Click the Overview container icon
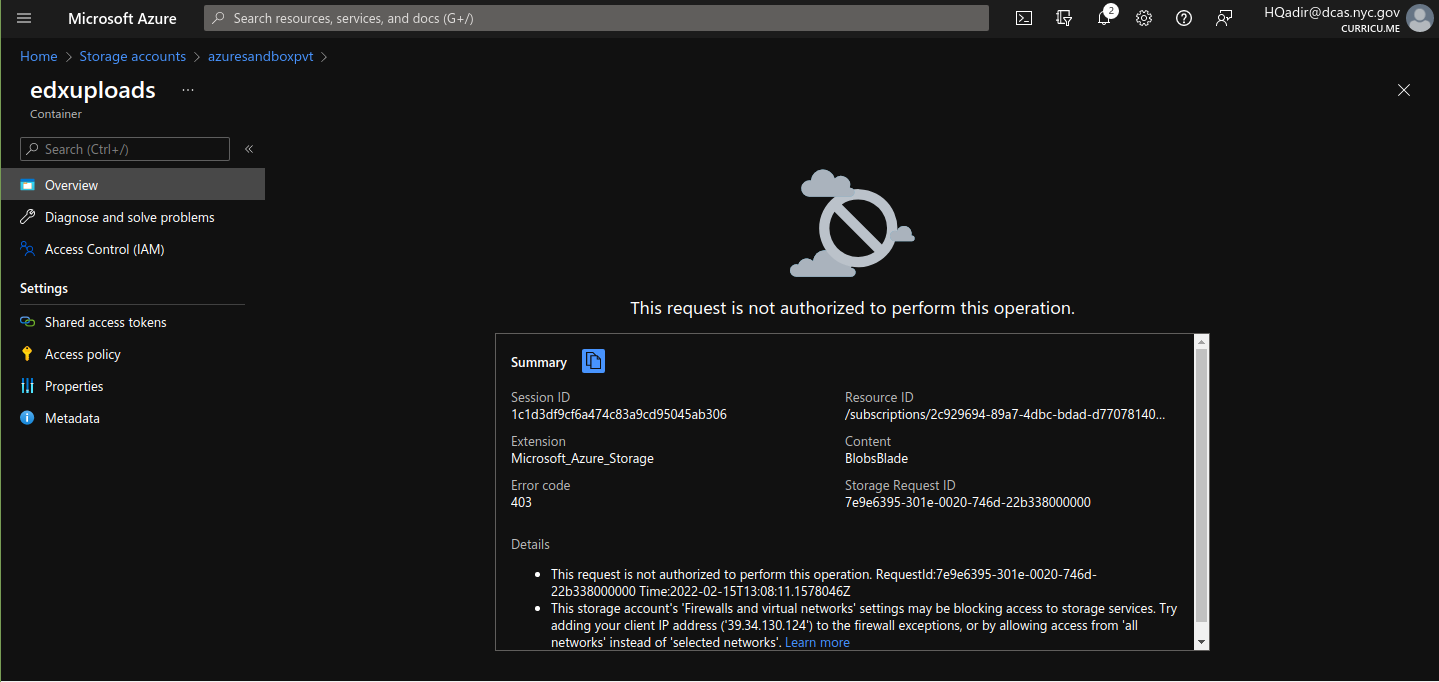Viewport: 1439px width, 682px height. (x=27, y=185)
